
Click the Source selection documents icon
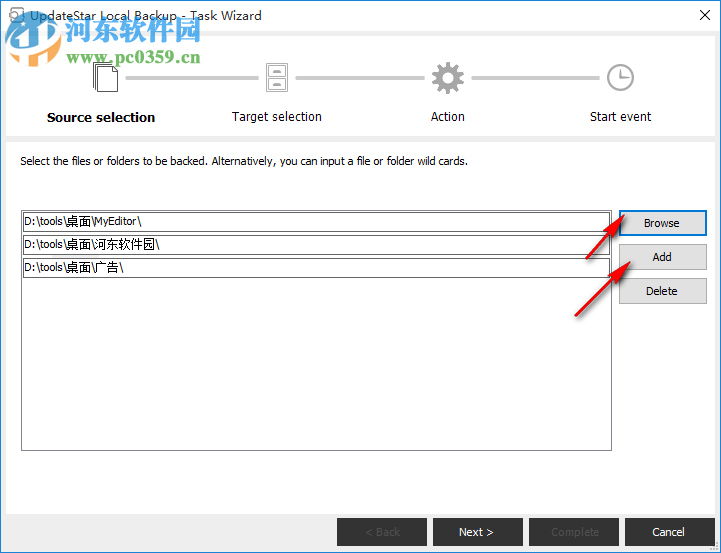[x=105, y=77]
